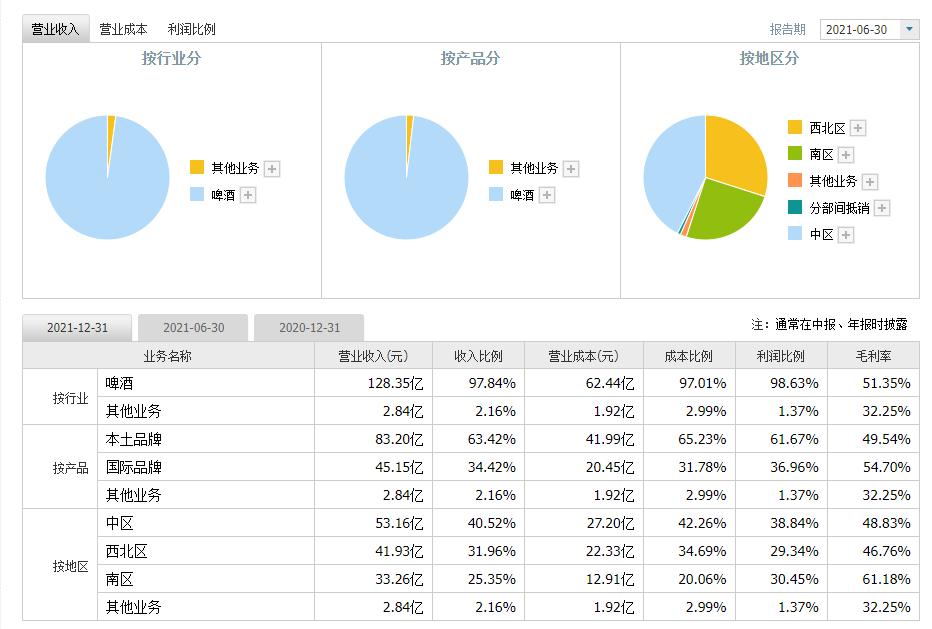The width and height of the screenshot is (932, 629).
Task: Click plus beside 其他业务 in 按行业分 chart
Action: coord(272,169)
